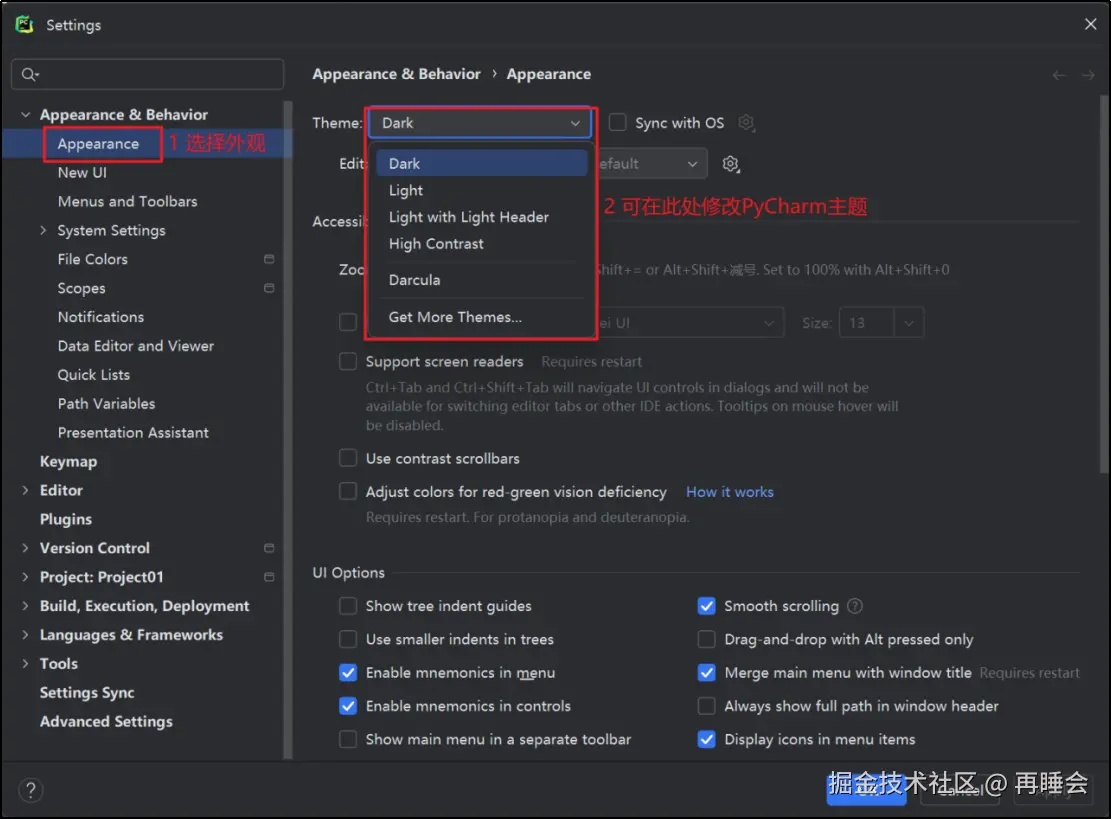Screen dimensions: 1112x820
Task: Open New UI settings page
Action: [82, 172]
